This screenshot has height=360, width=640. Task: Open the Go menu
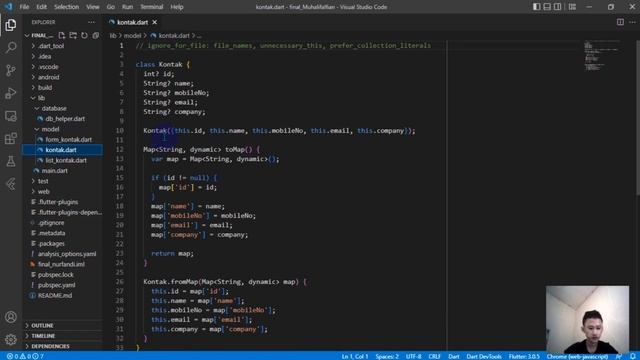(111, 7)
